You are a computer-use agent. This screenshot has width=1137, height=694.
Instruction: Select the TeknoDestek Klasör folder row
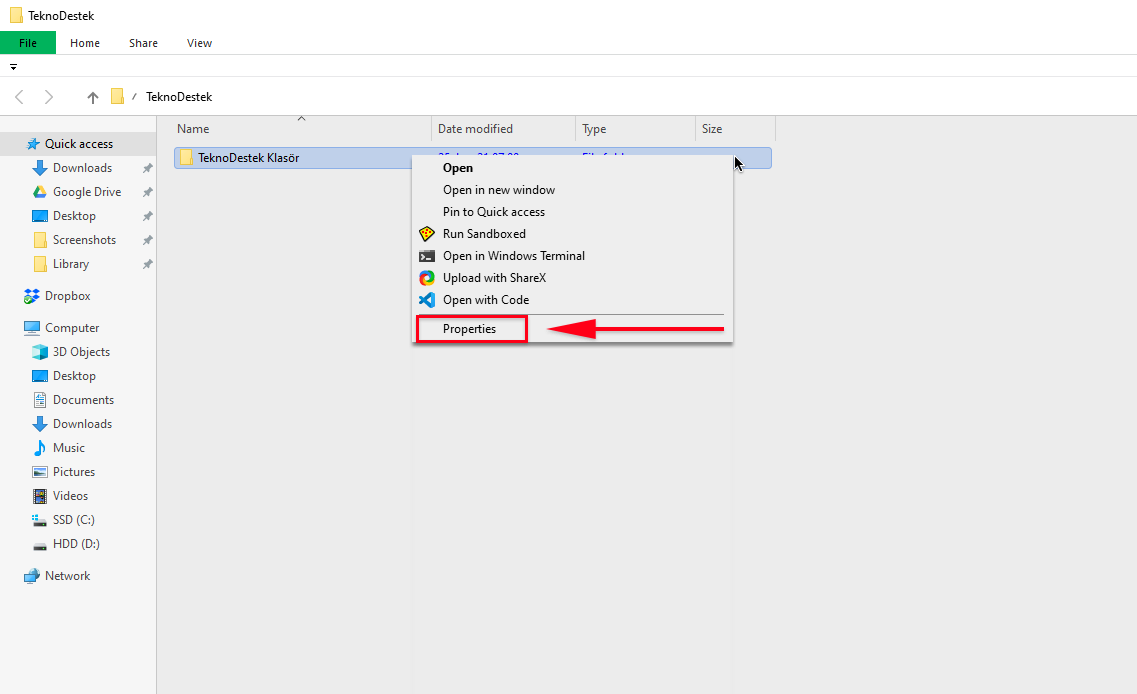(x=473, y=157)
